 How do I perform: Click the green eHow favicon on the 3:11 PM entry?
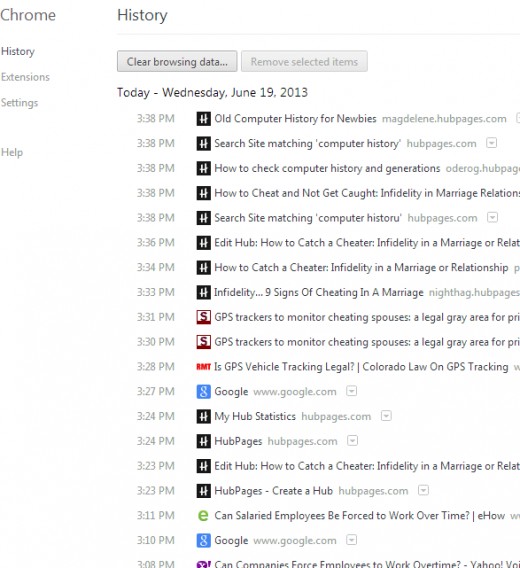click(203, 515)
